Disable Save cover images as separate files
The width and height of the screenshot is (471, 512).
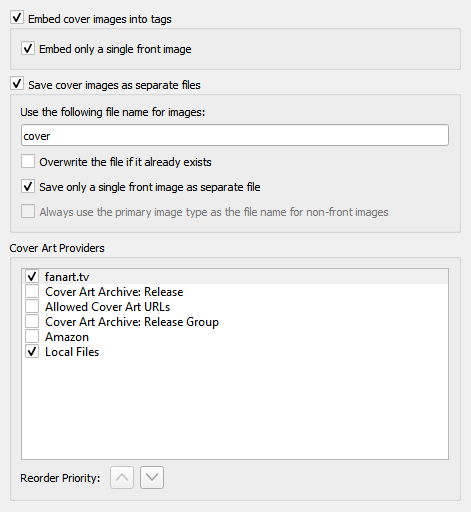tap(17, 84)
